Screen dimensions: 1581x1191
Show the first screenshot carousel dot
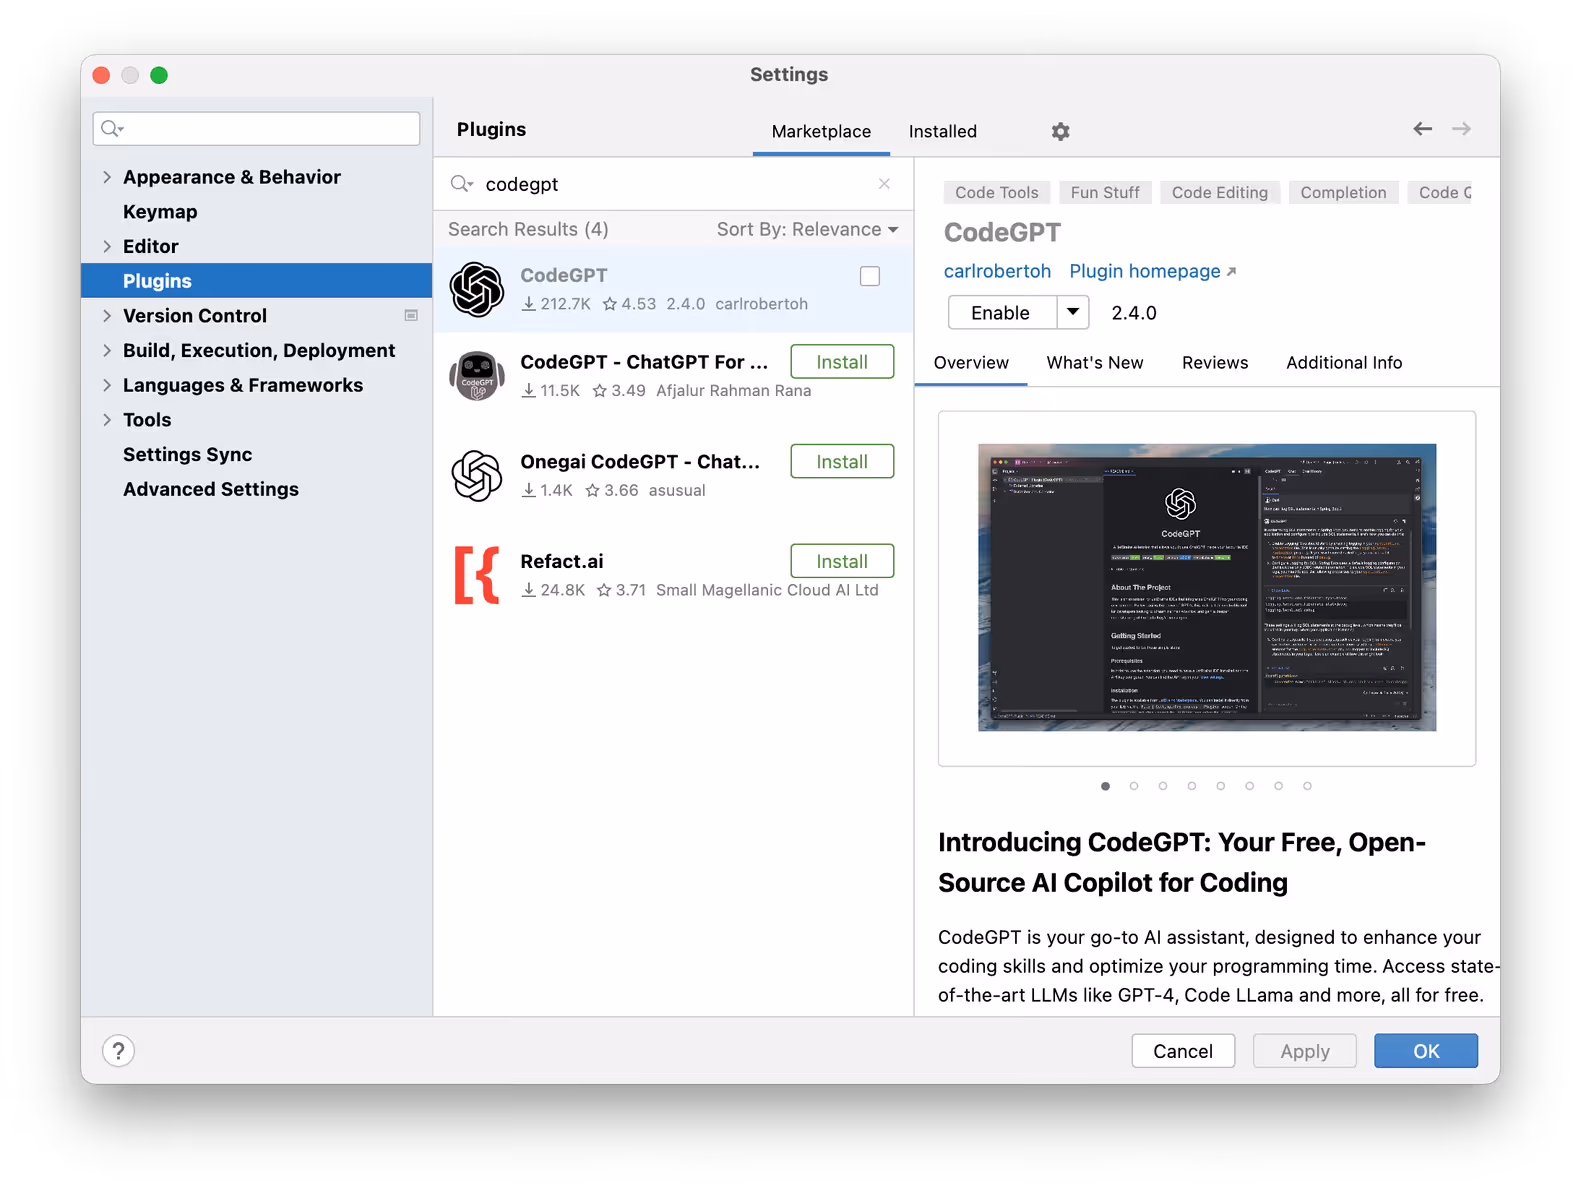[1105, 786]
